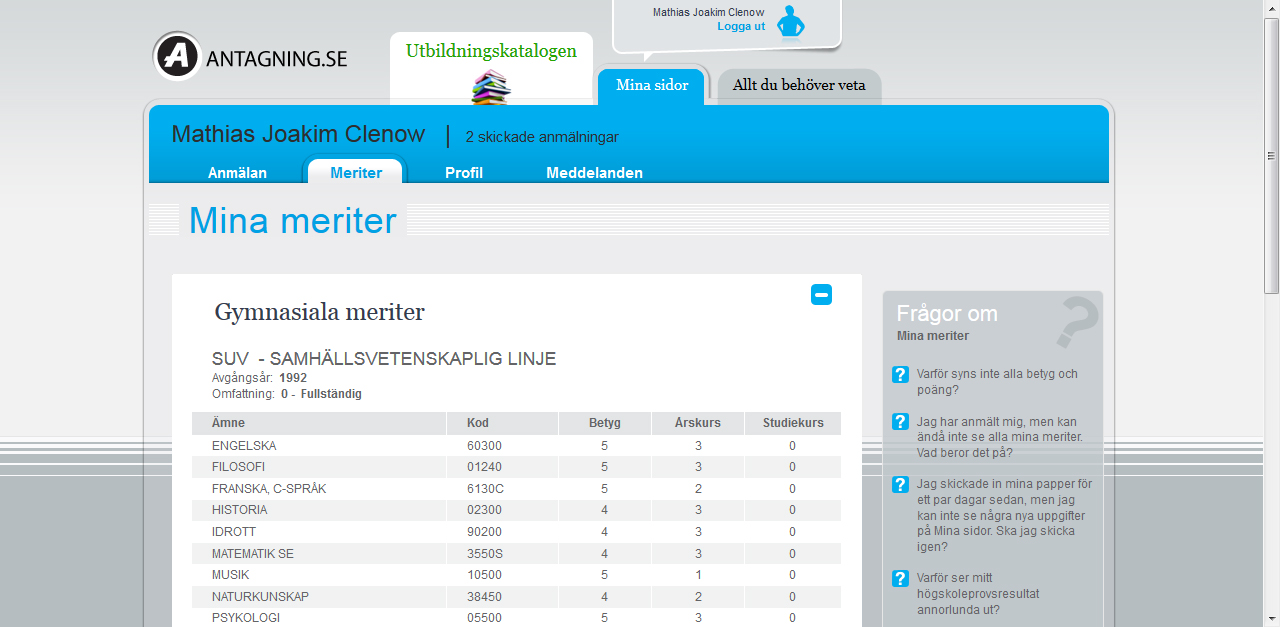
Task: Open the högskoleprovsresultat question link
Action: 977,594
